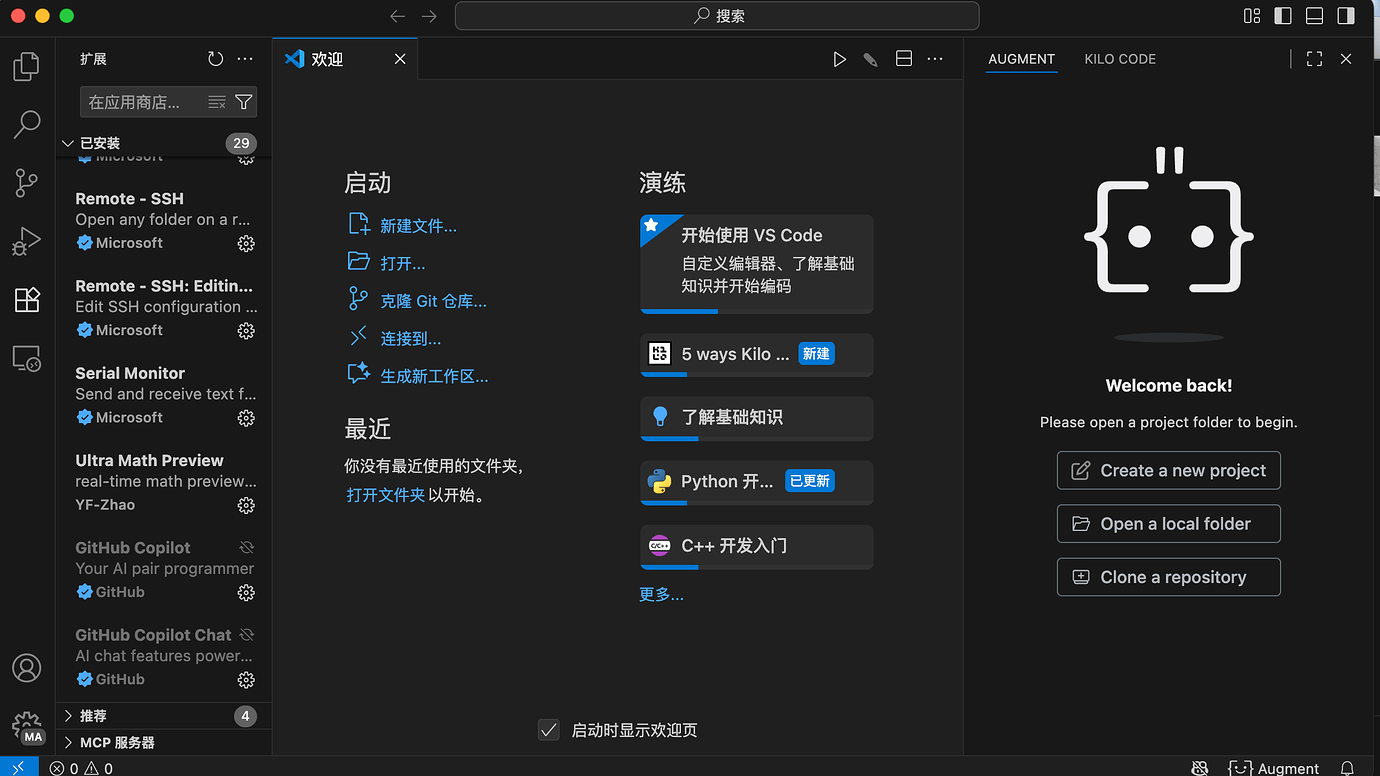Click the 生成新工作区... link

[434, 377]
